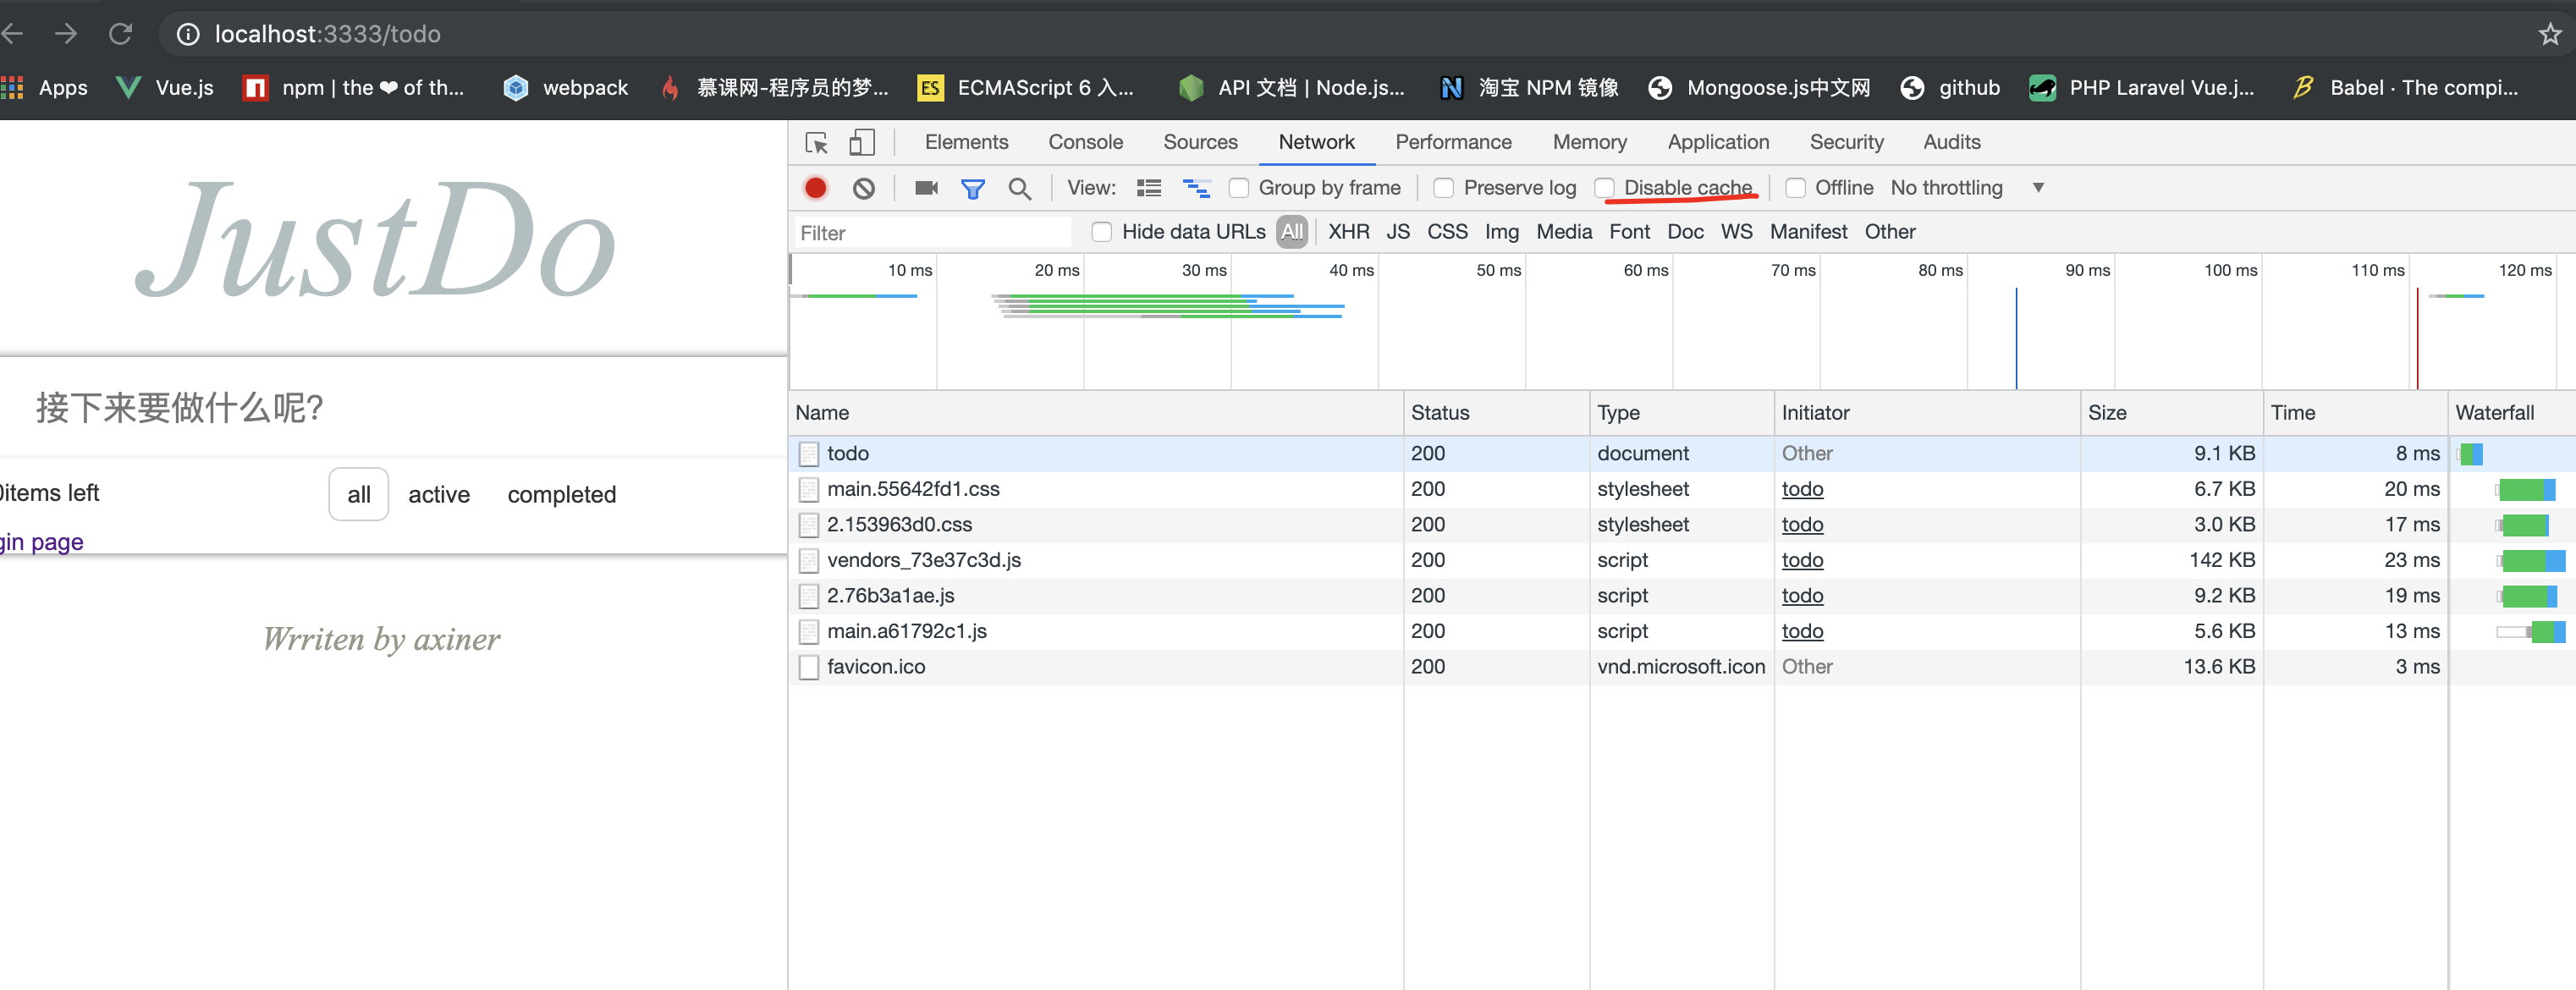
Task: Open the Performance tab
Action: click(1453, 142)
